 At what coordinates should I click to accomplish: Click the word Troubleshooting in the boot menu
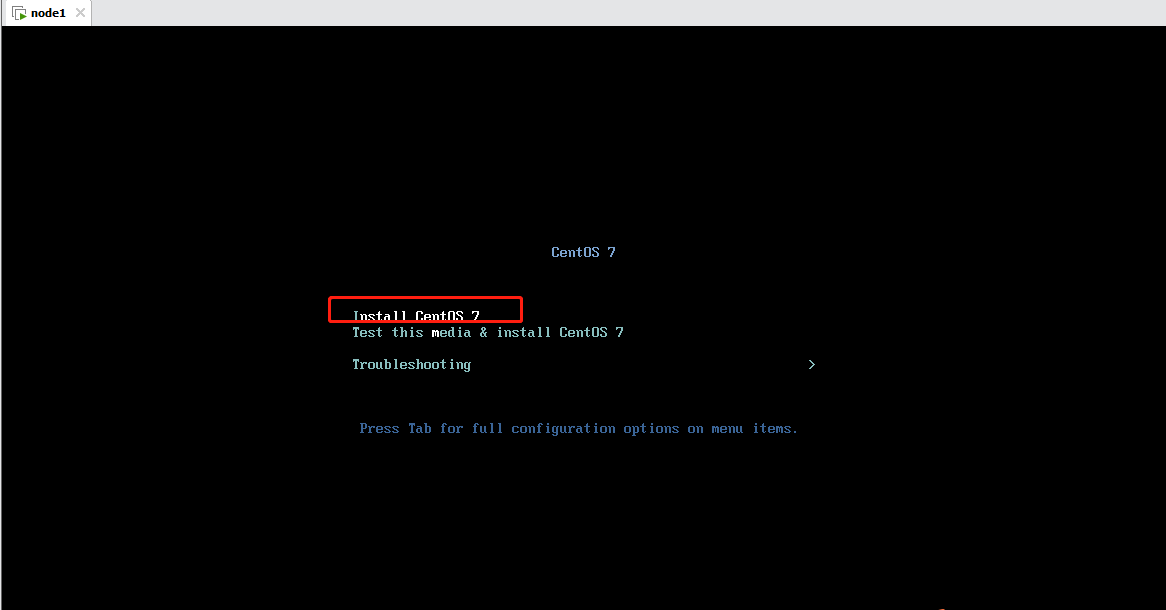[x=411, y=365]
